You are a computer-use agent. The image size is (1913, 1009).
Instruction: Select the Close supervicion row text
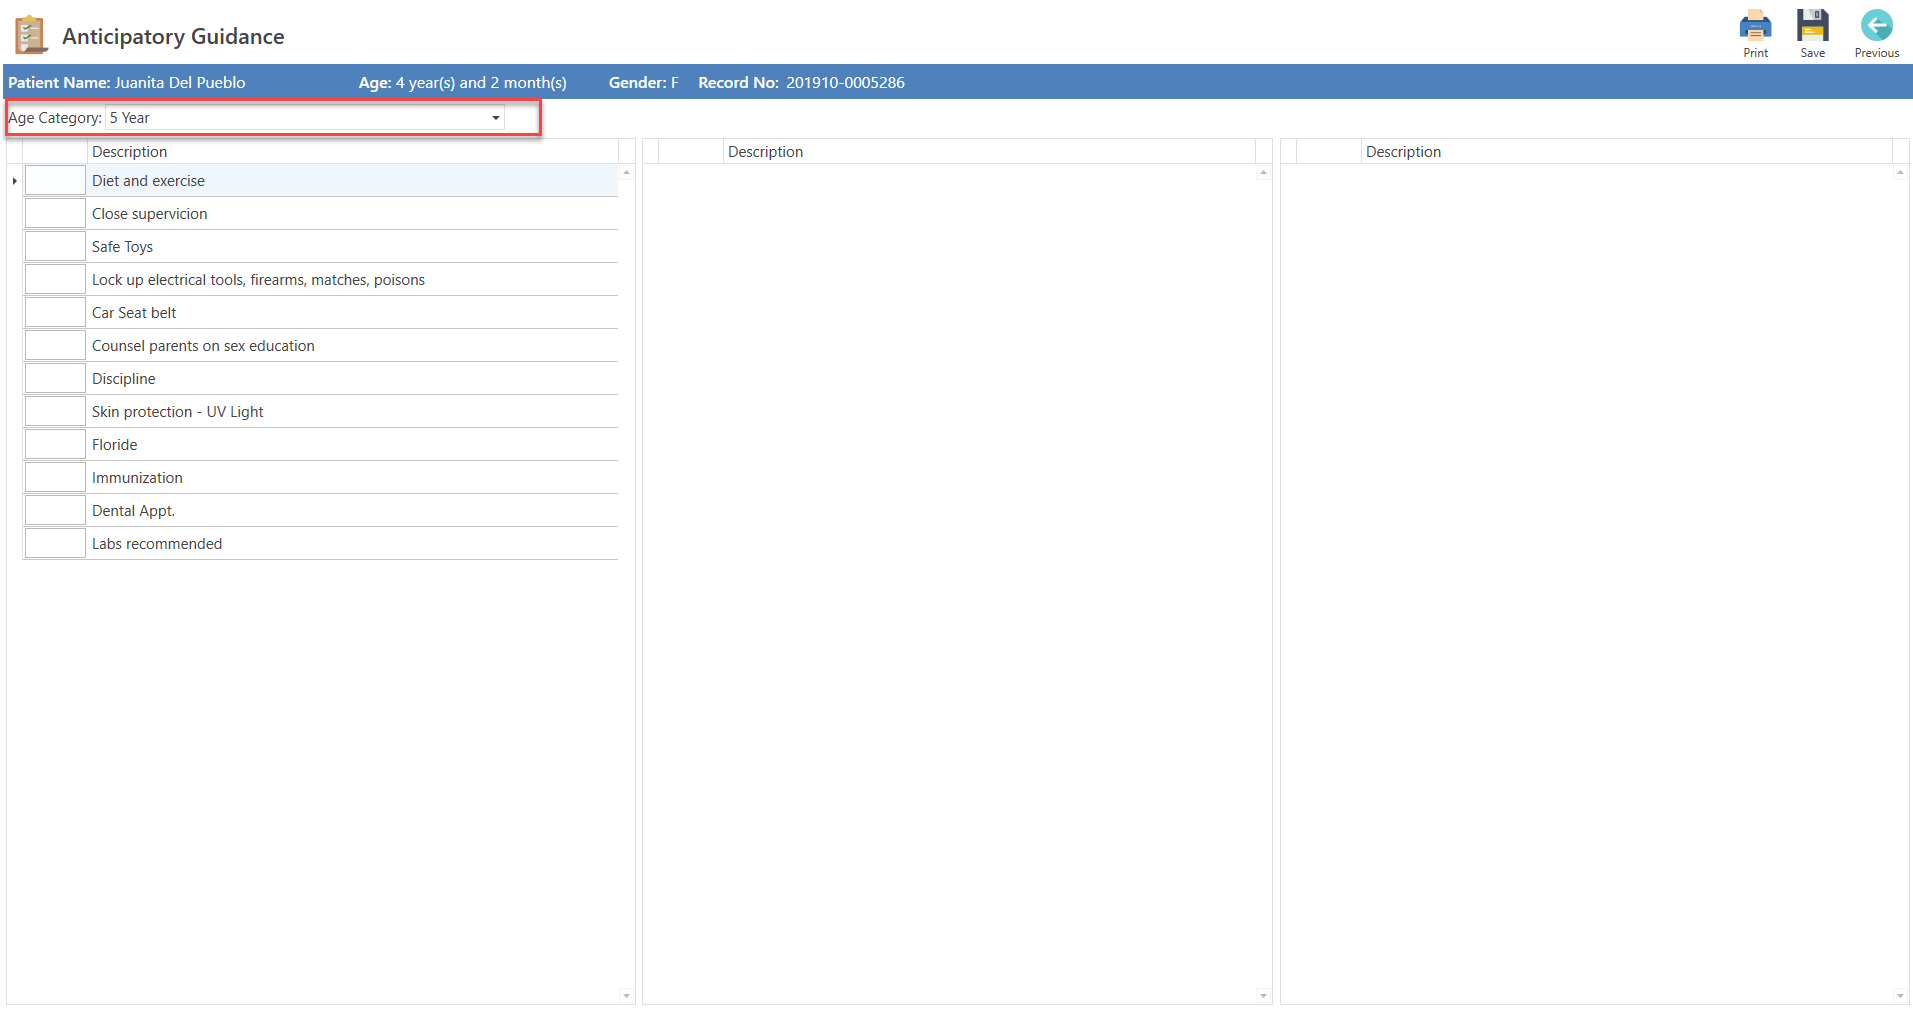(x=150, y=214)
